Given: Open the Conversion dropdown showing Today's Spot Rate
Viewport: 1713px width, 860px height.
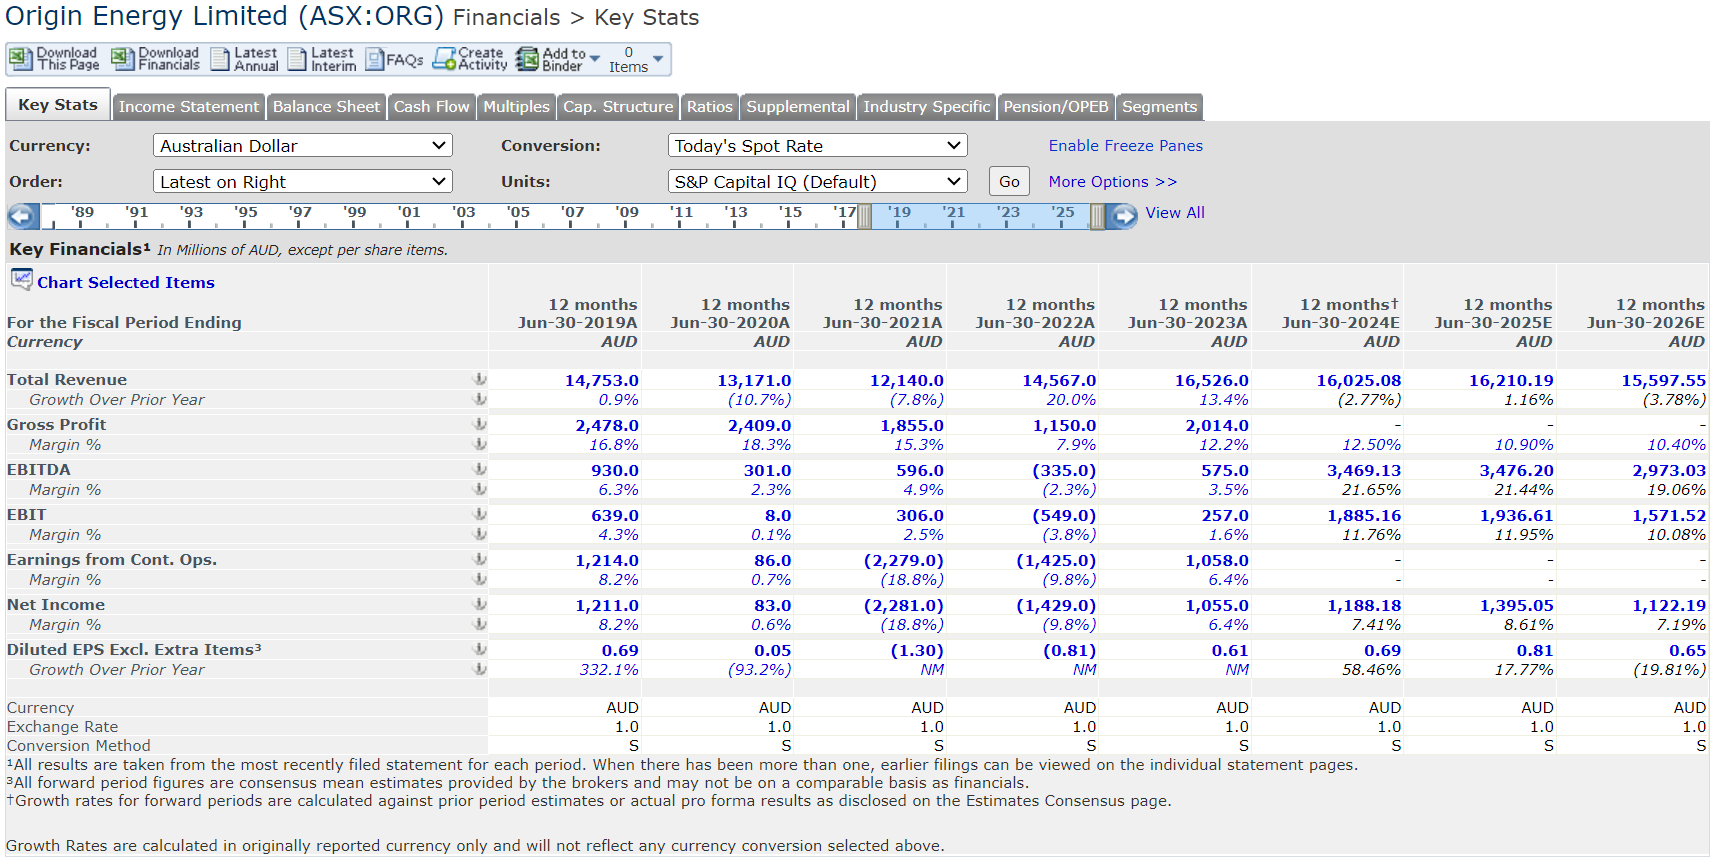Looking at the screenshot, I should [x=817, y=146].
